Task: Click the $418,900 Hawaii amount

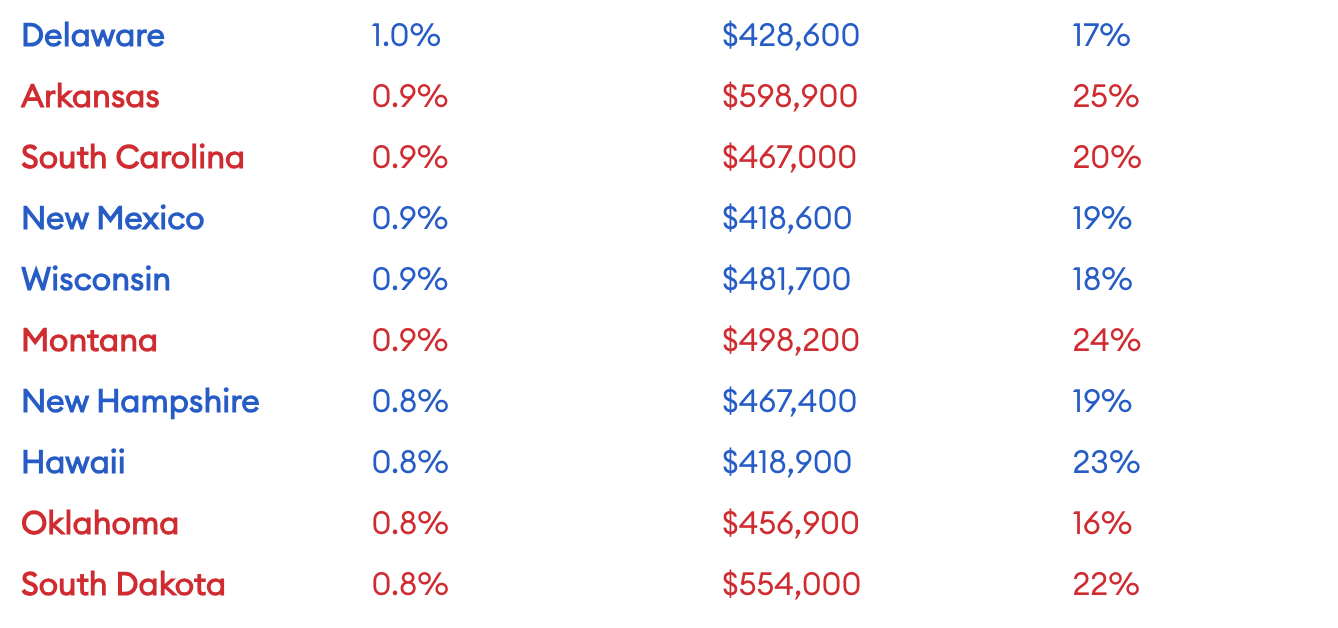Action: click(787, 463)
